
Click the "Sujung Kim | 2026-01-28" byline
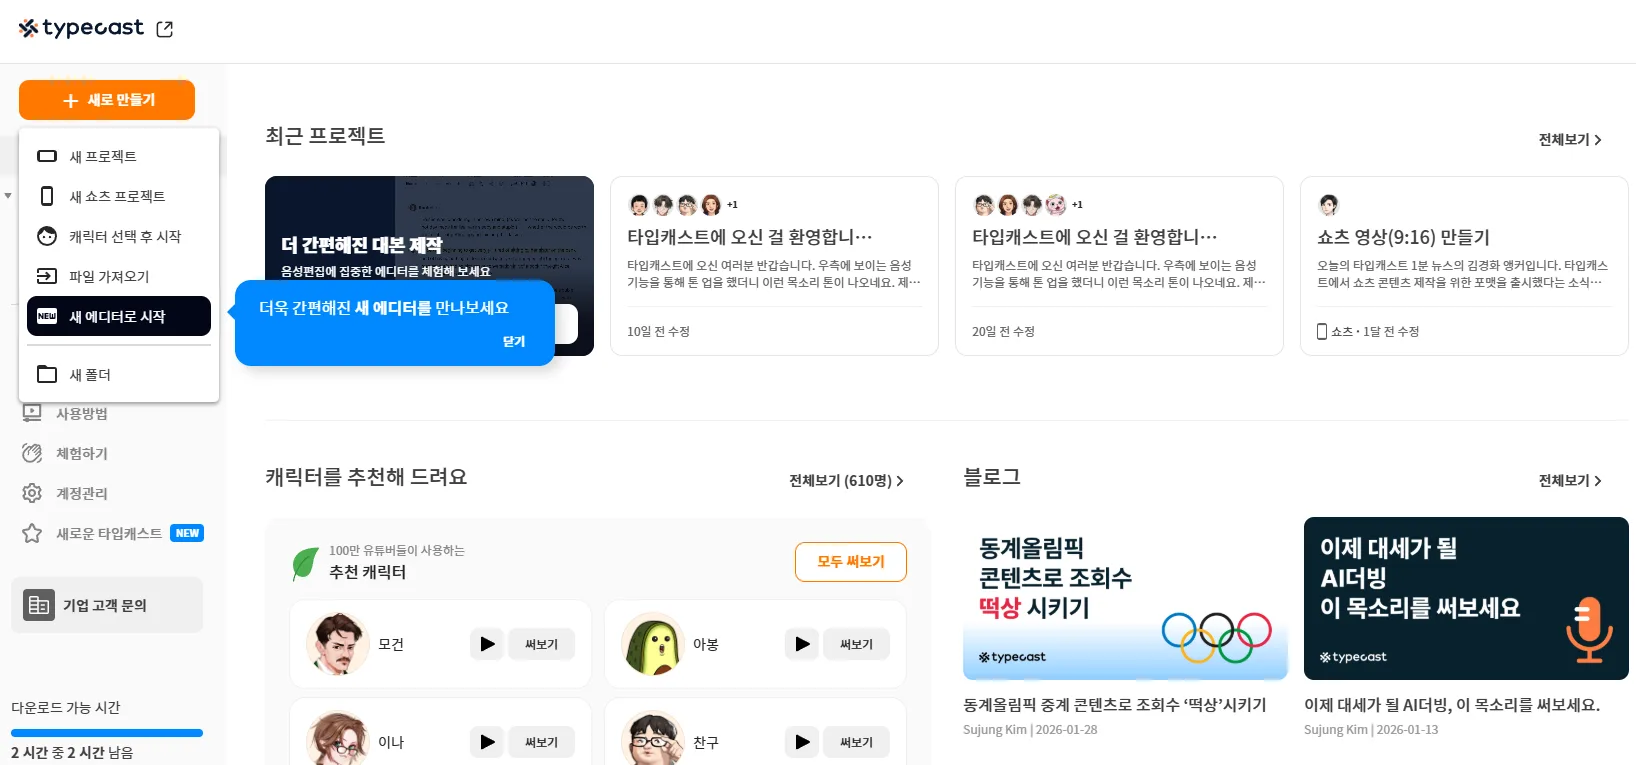coord(1030,730)
